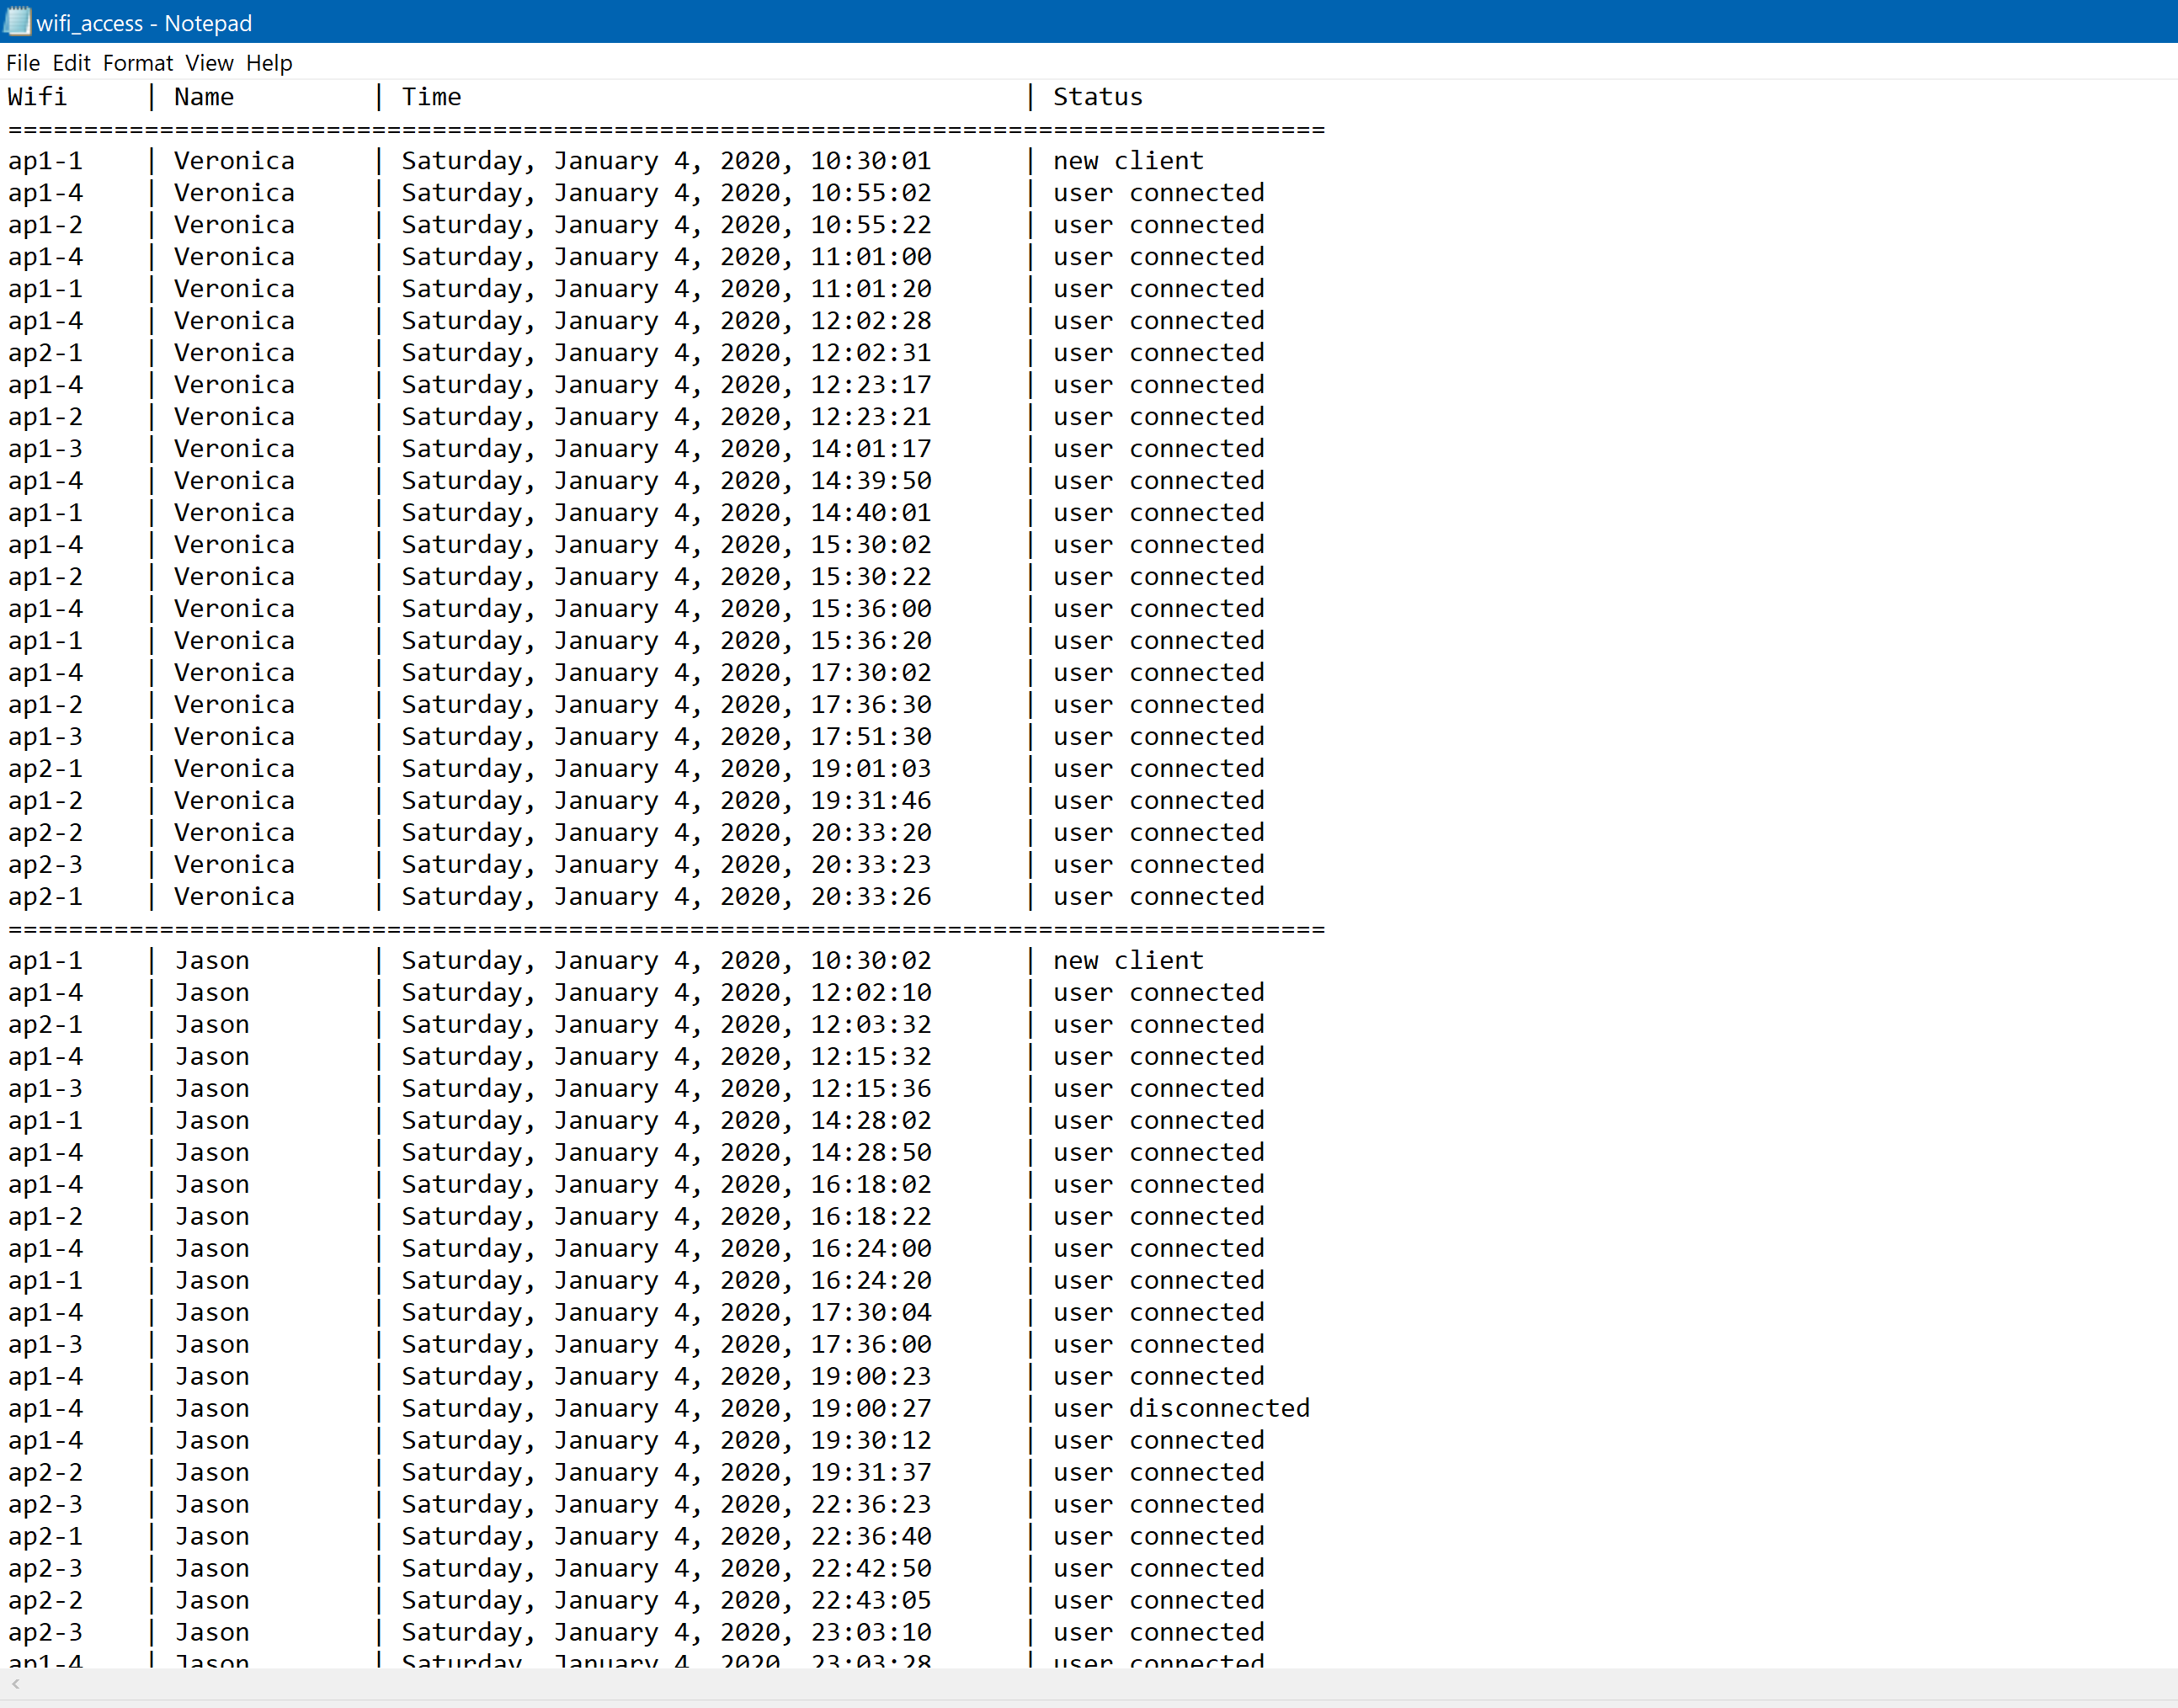Image resolution: width=2178 pixels, height=1708 pixels.
Task: Click Jason's 'new client' status text
Action: [x=1128, y=960]
